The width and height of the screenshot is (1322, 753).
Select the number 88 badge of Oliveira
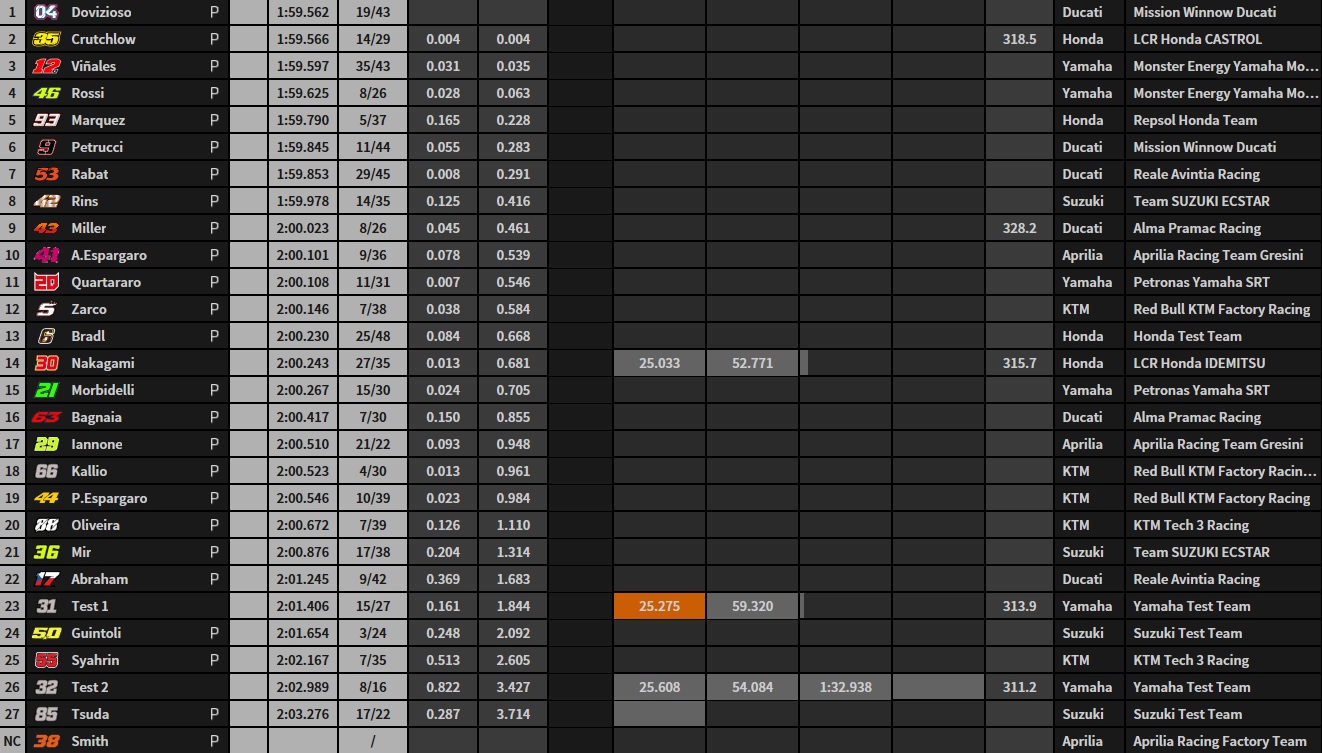pos(46,525)
